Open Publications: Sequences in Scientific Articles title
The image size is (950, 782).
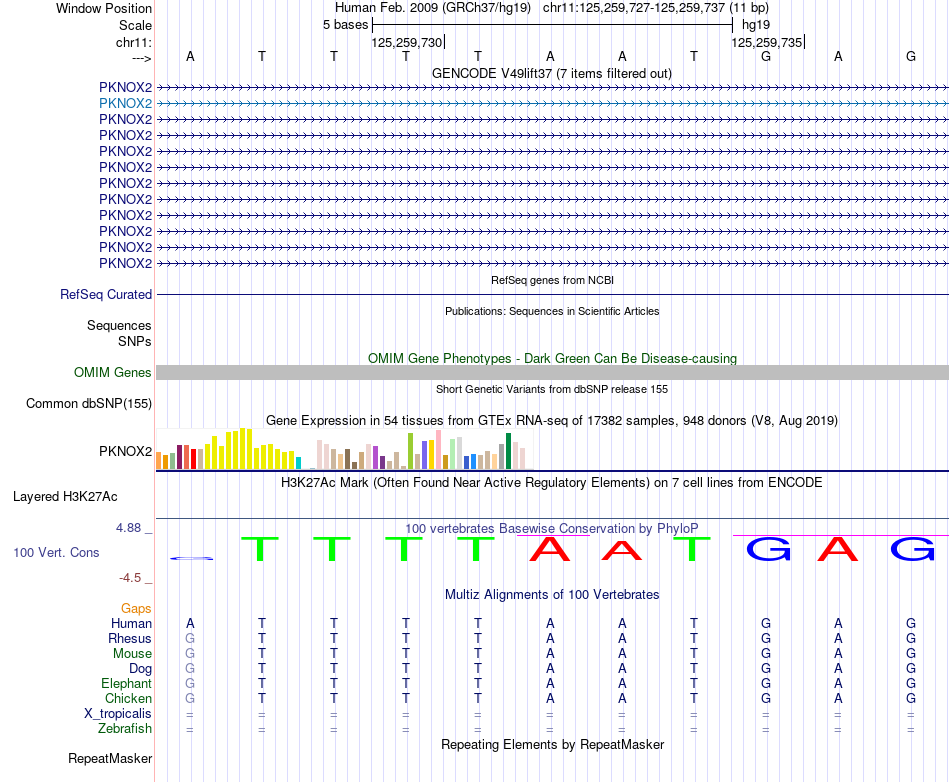[552, 311]
